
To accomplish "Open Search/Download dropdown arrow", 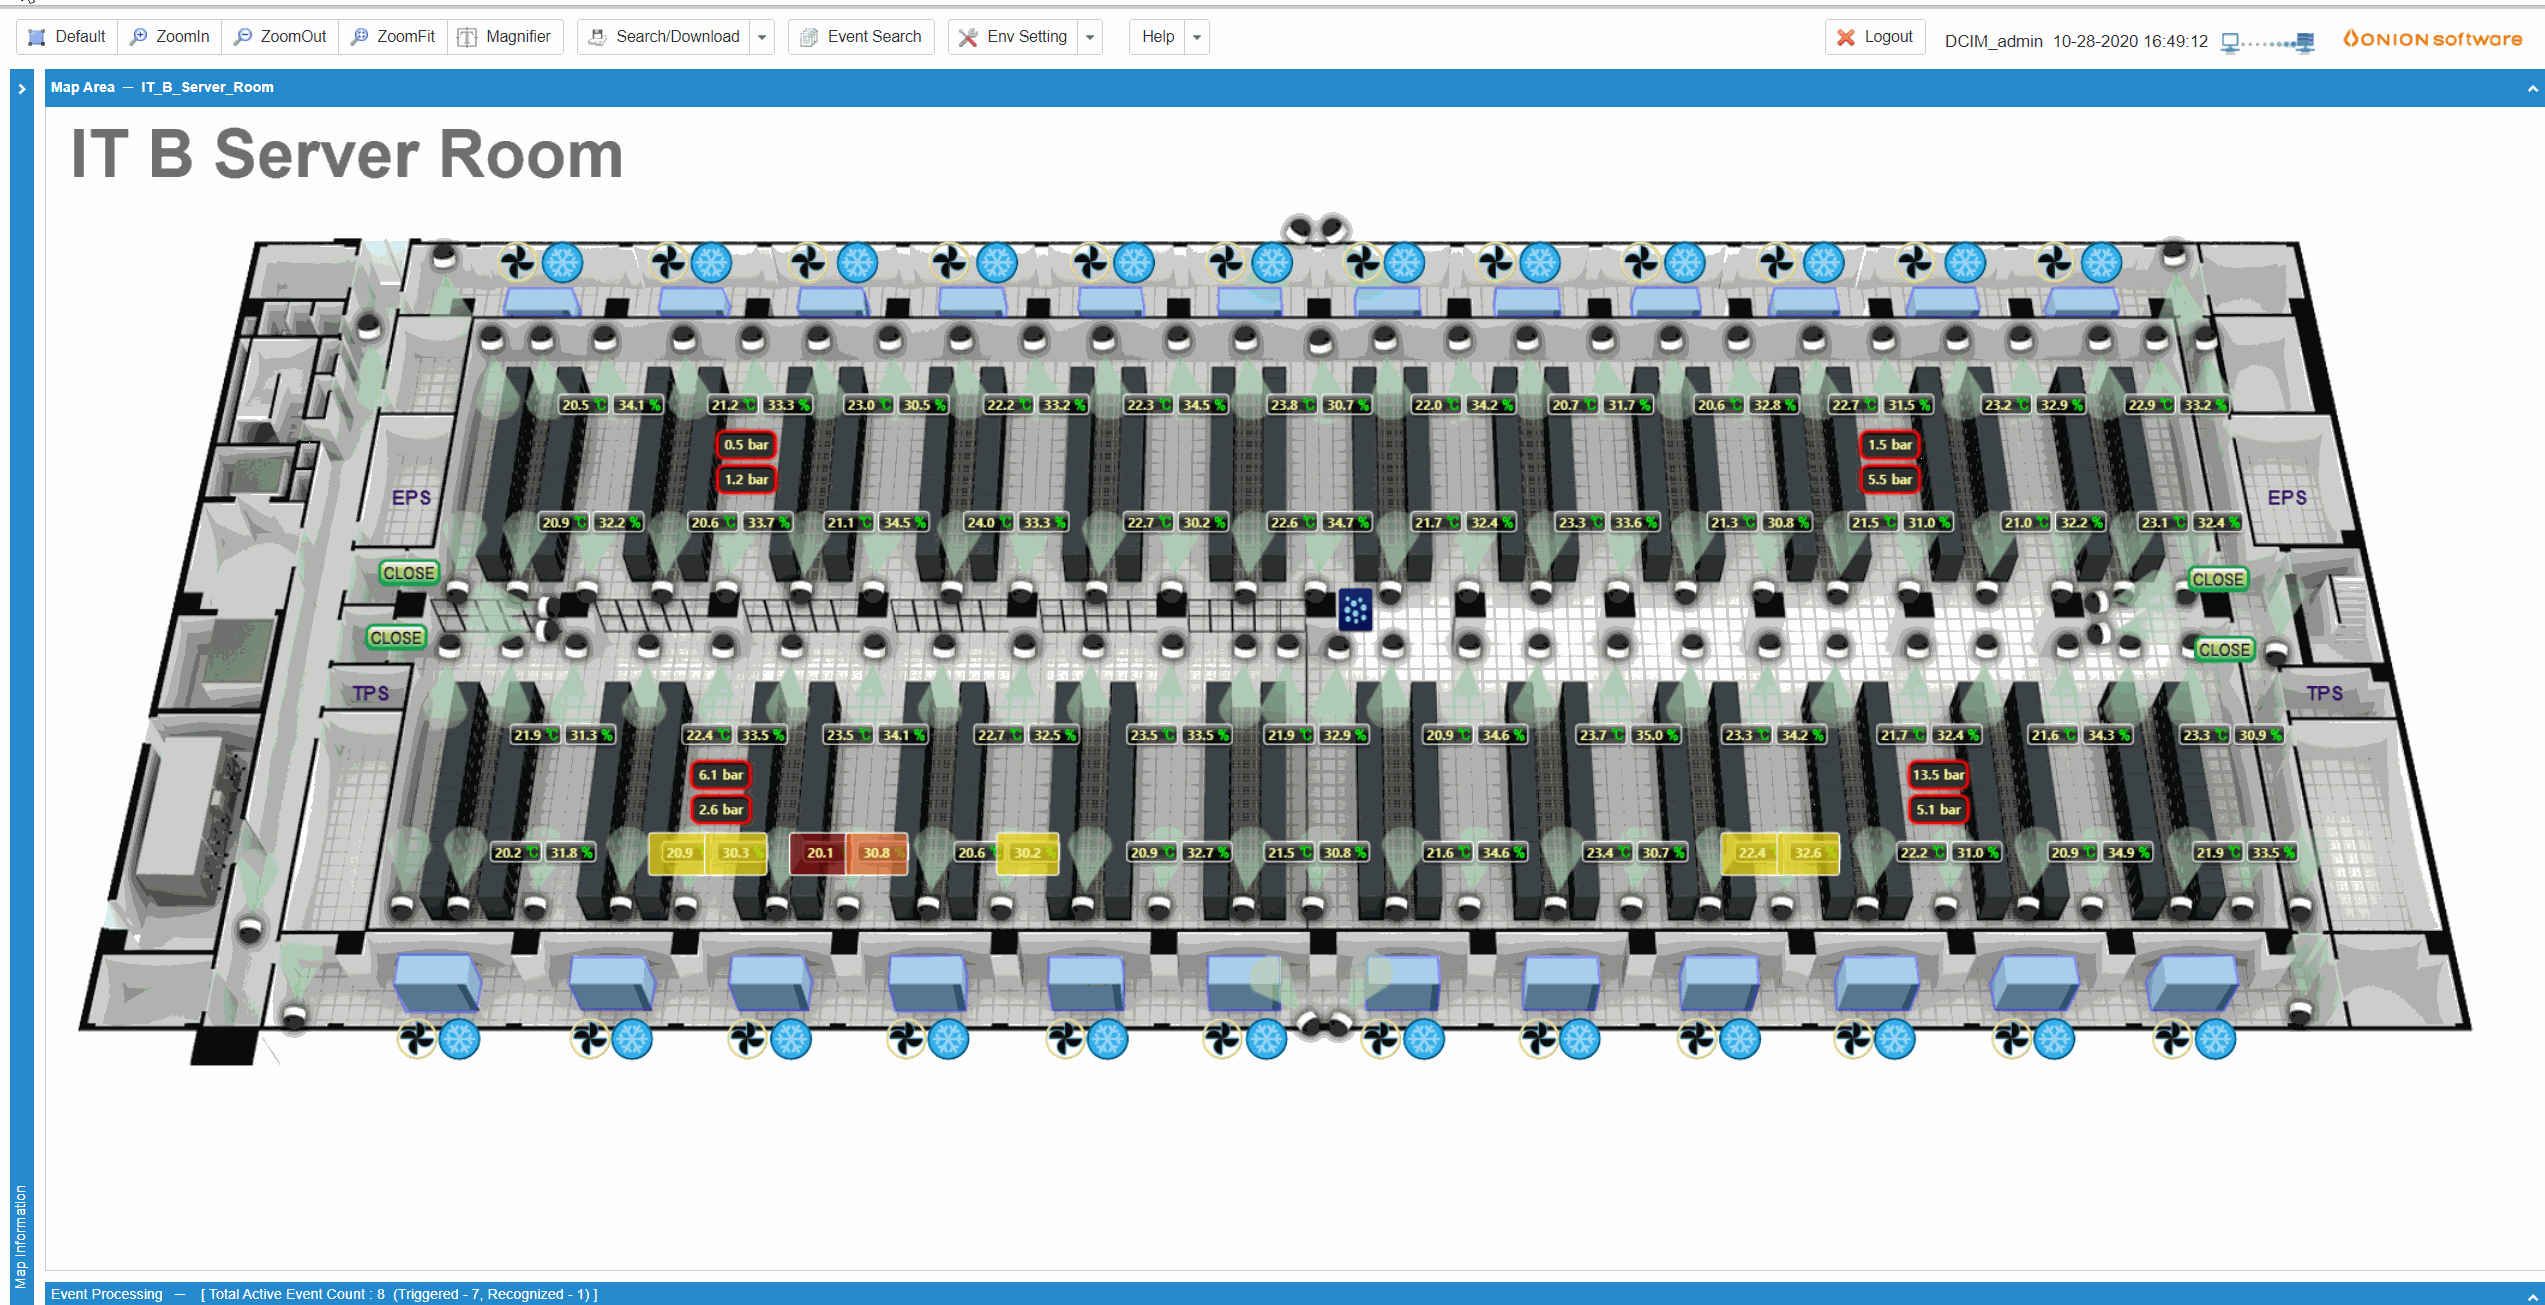I will click(762, 37).
